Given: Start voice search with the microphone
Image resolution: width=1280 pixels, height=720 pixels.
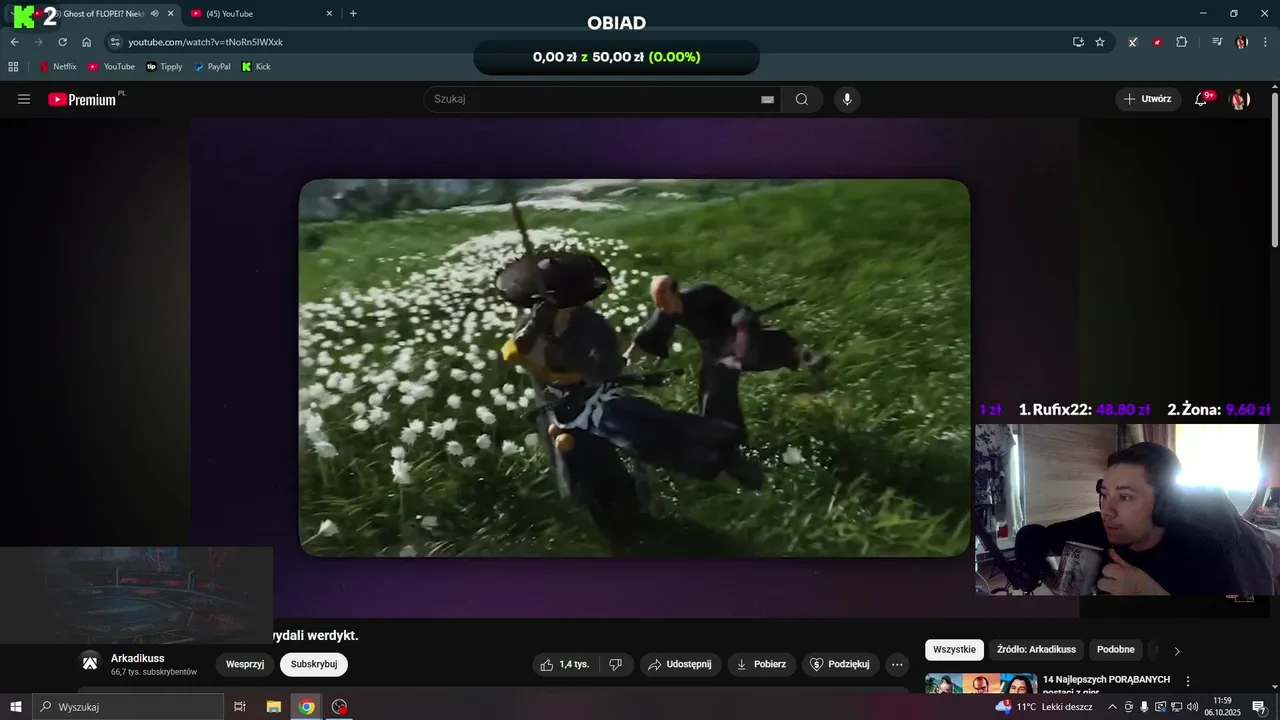Looking at the screenshot, I should tap(847, 99).
